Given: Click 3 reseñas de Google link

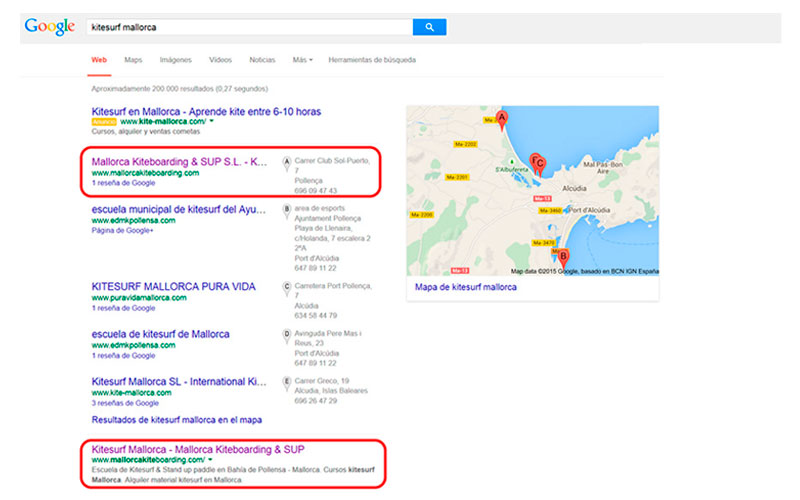Looking at the screenshot, I should tap(125, 403).
